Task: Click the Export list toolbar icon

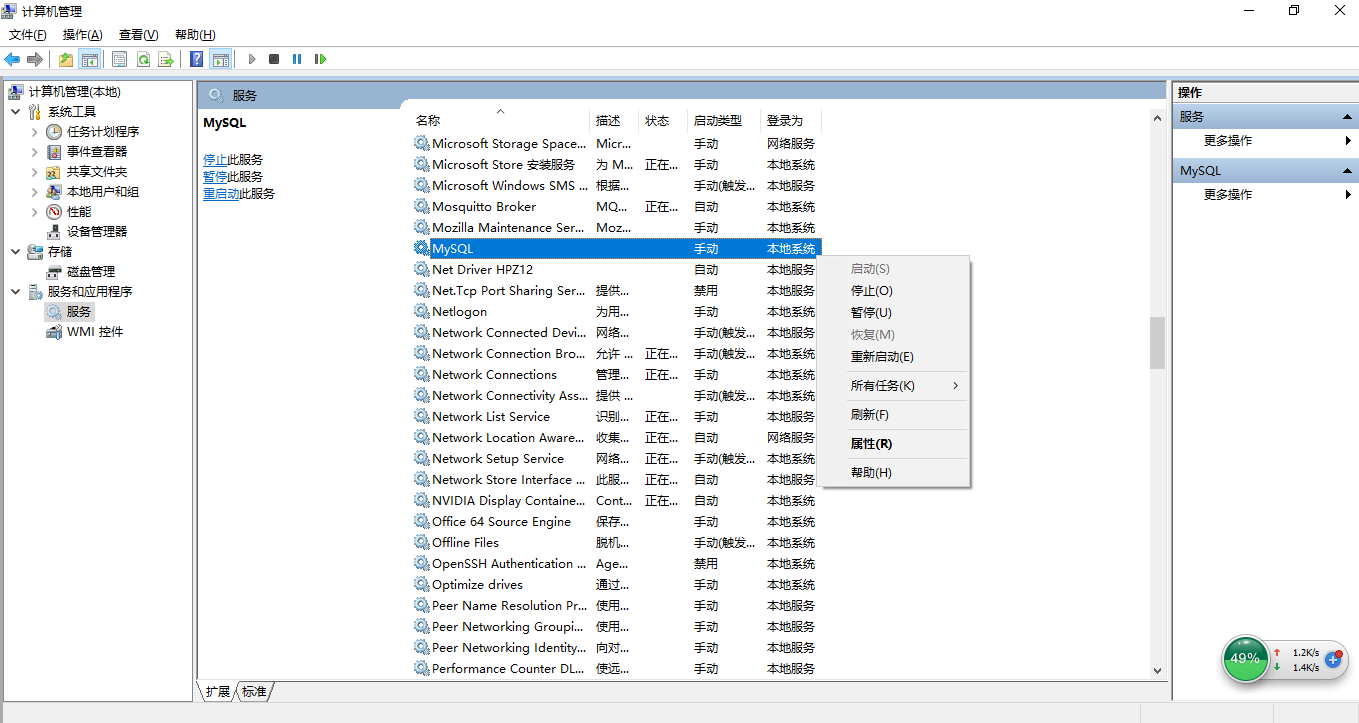Action: click(166, 59)
